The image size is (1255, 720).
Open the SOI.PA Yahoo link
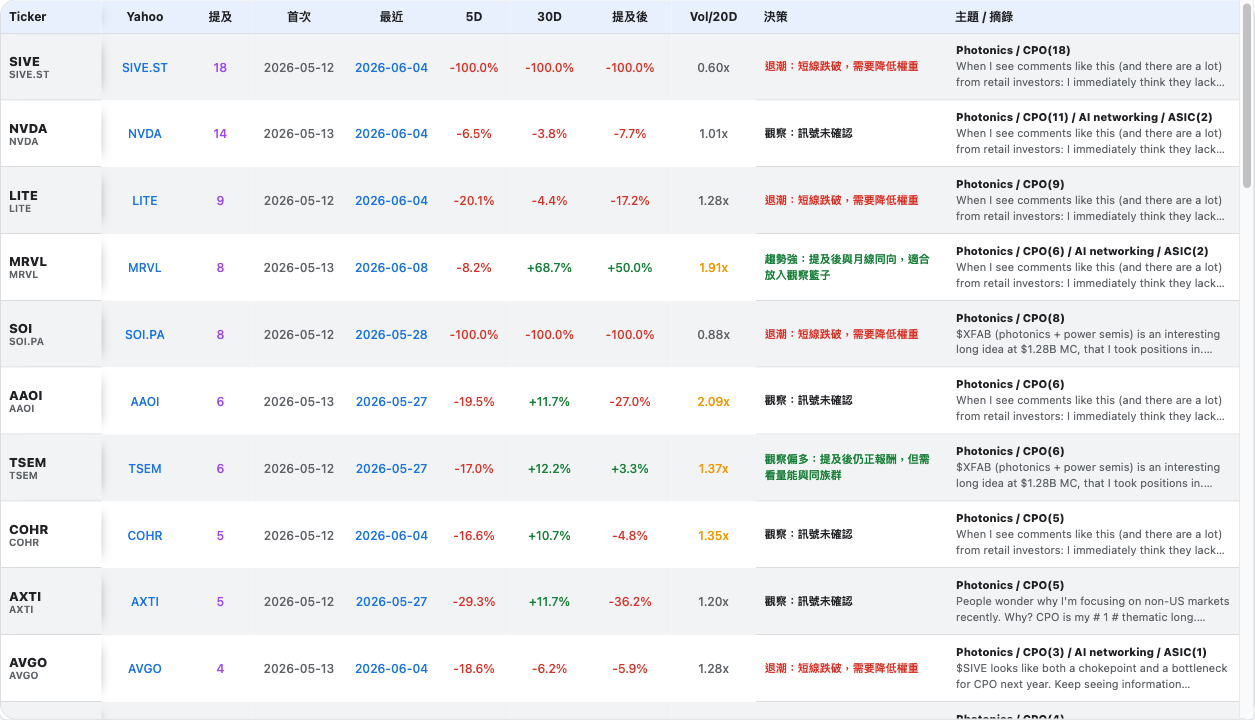(x=145, y=335)
